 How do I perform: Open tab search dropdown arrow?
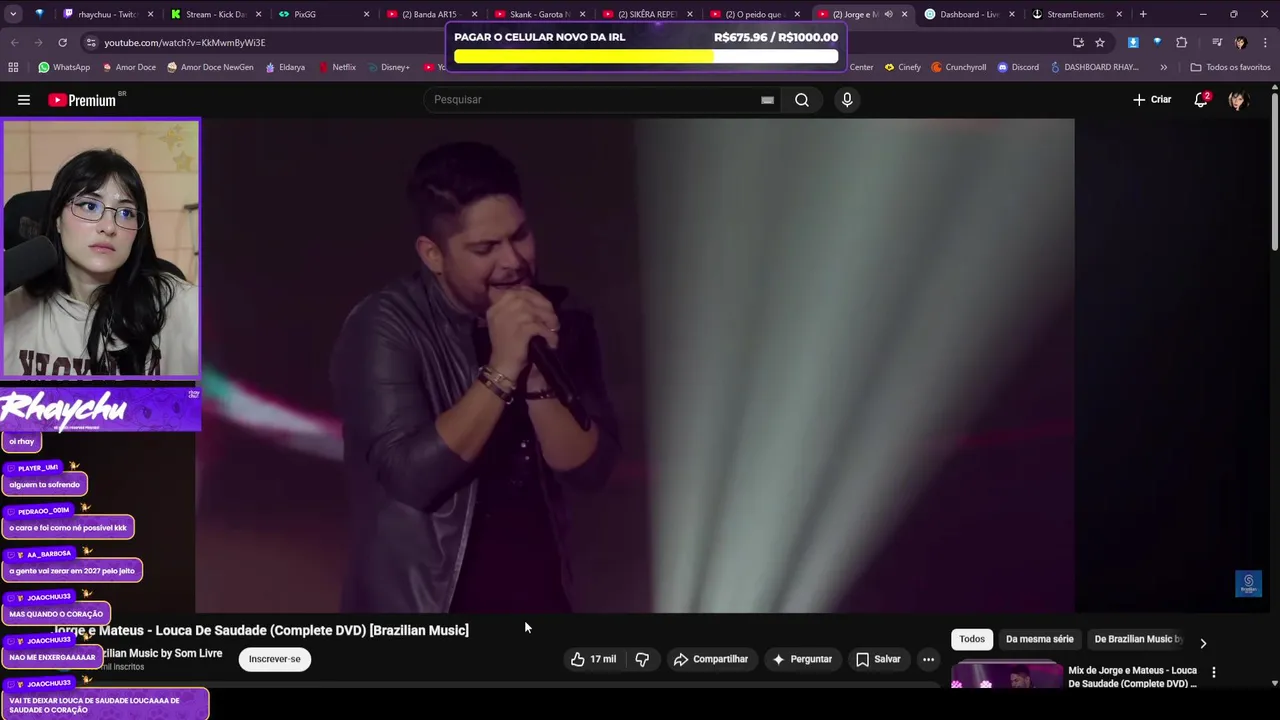pos(14,14)
